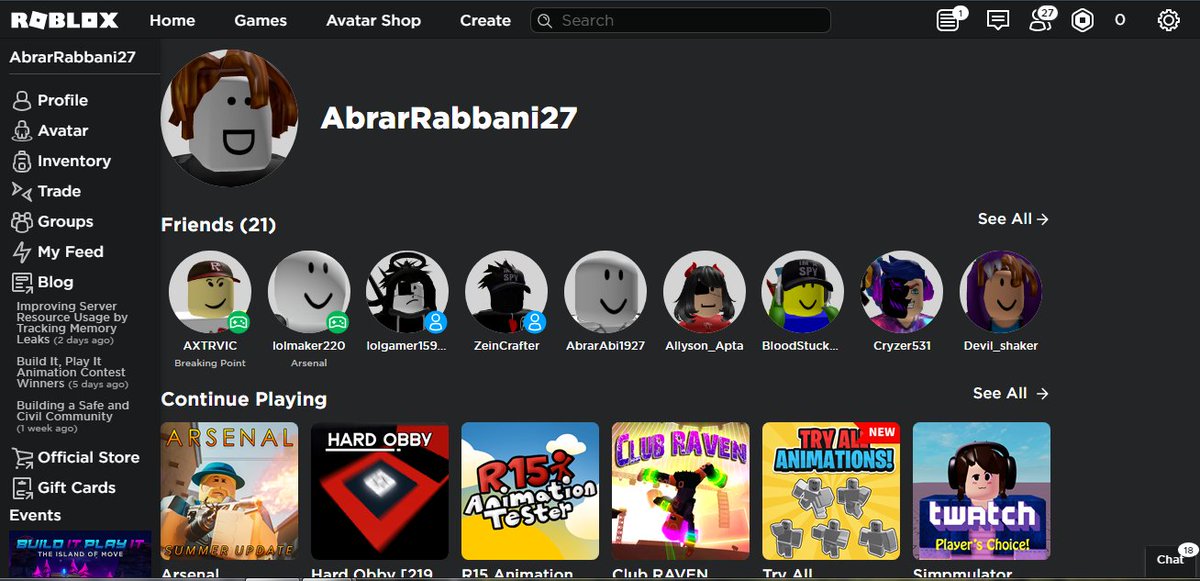Open the messages icon in top bar

tap(998, 20)
